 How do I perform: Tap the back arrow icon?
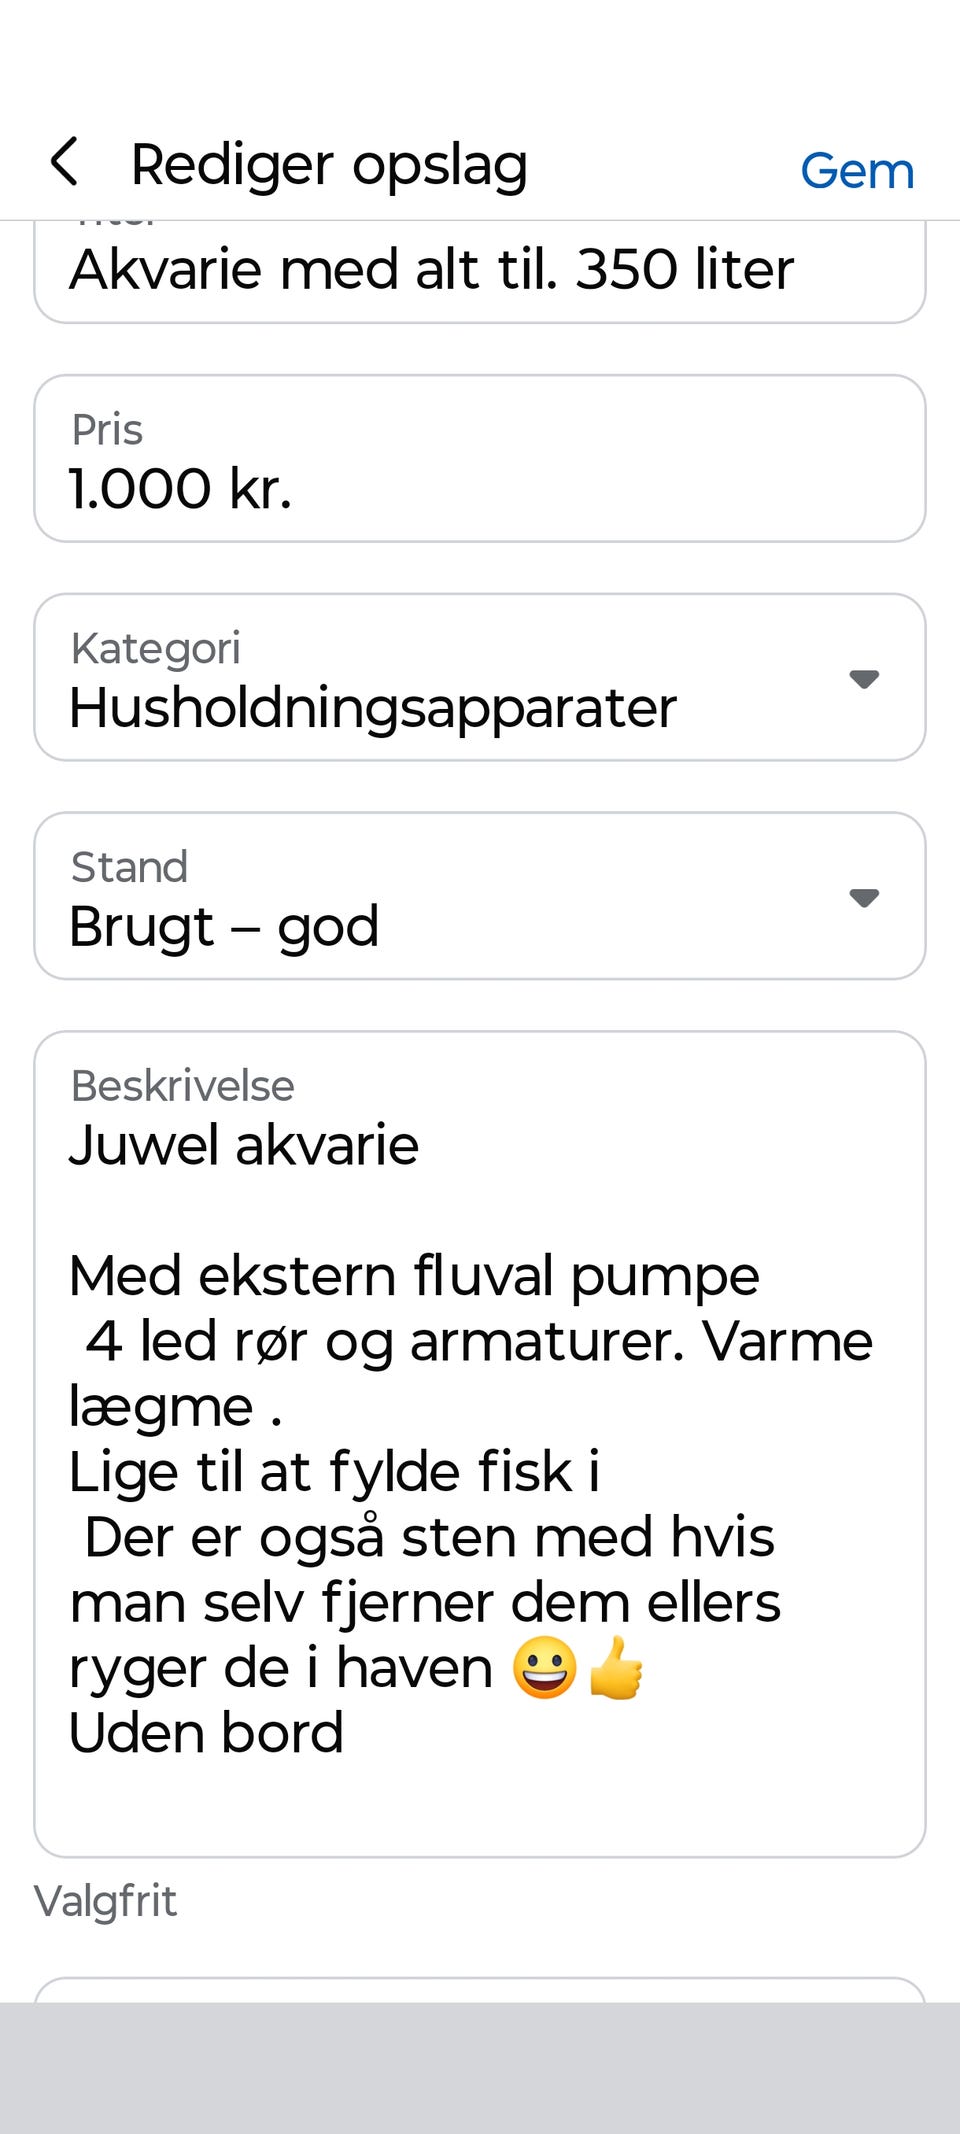[65, 163]
